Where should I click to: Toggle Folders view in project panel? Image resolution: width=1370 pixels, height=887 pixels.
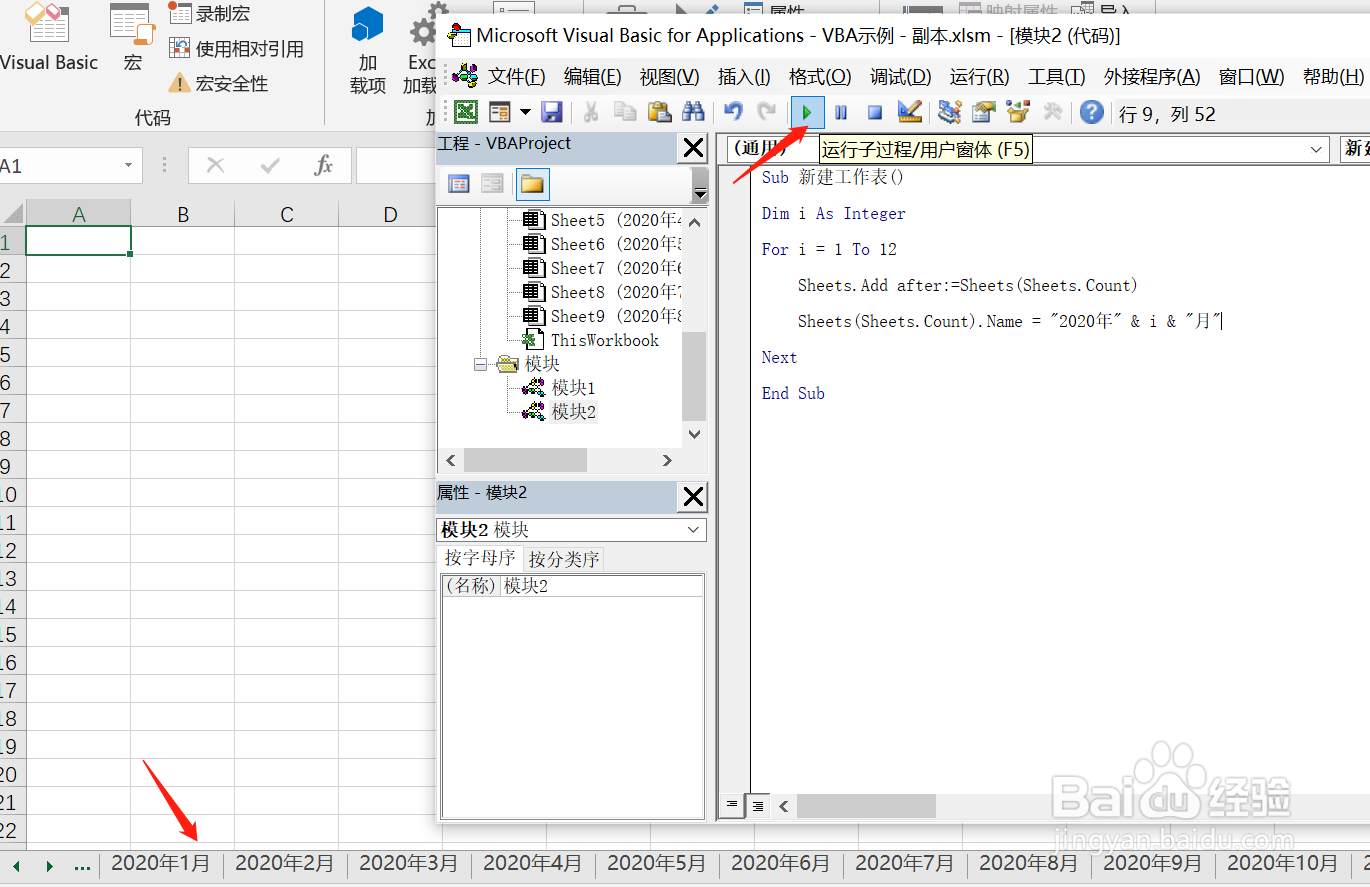coord(532,184)
